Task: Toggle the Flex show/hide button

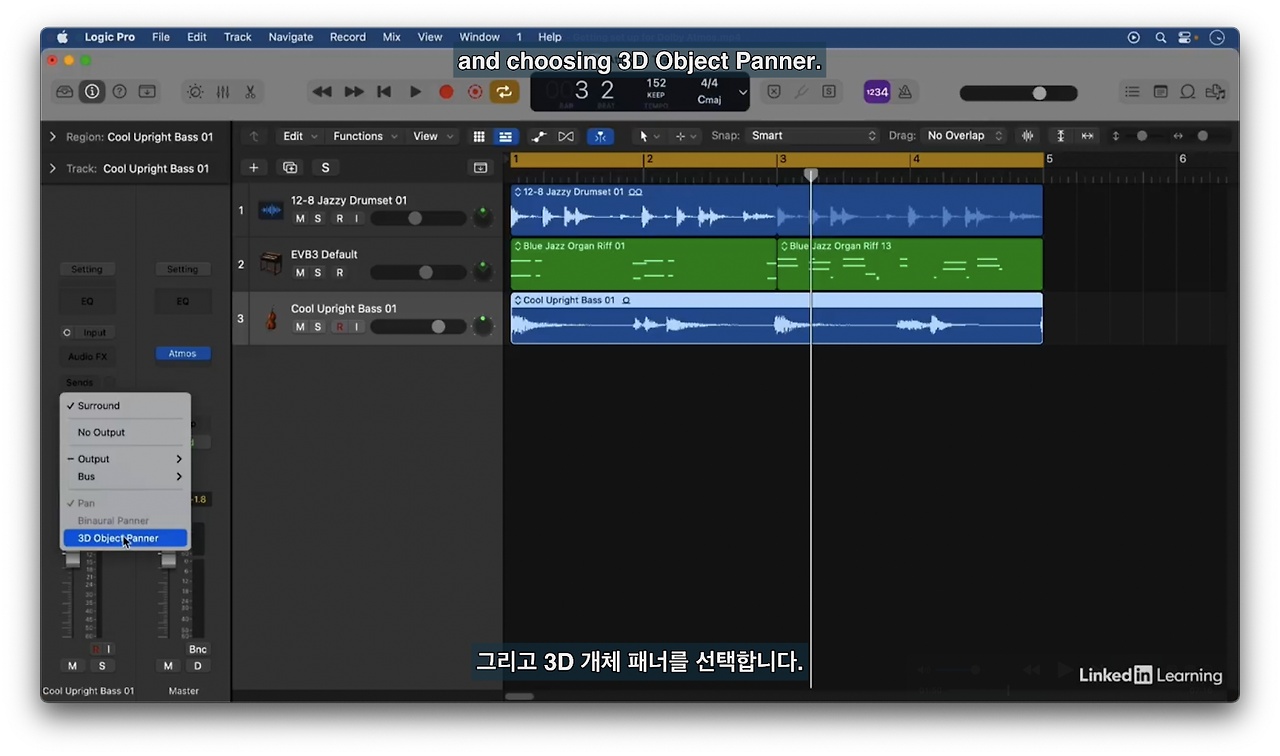Action: [566, 136]
